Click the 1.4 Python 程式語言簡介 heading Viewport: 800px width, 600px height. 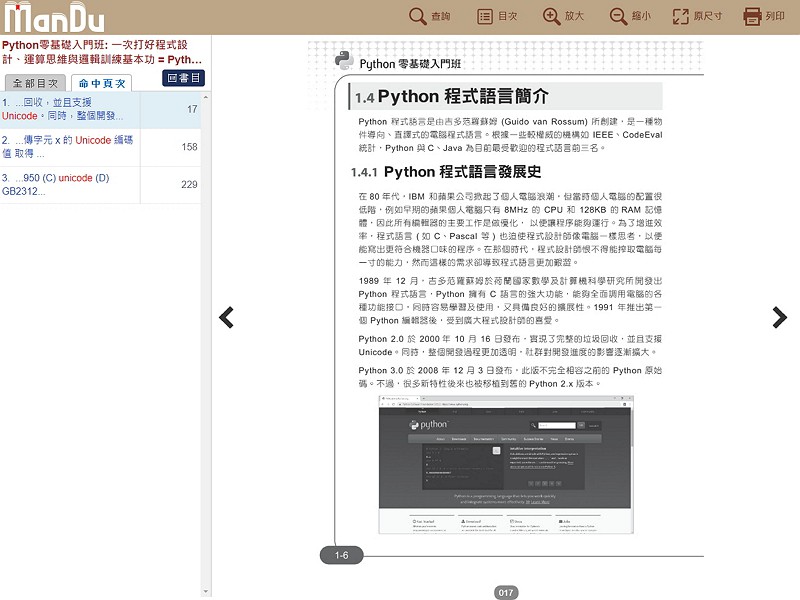point(451,97)
